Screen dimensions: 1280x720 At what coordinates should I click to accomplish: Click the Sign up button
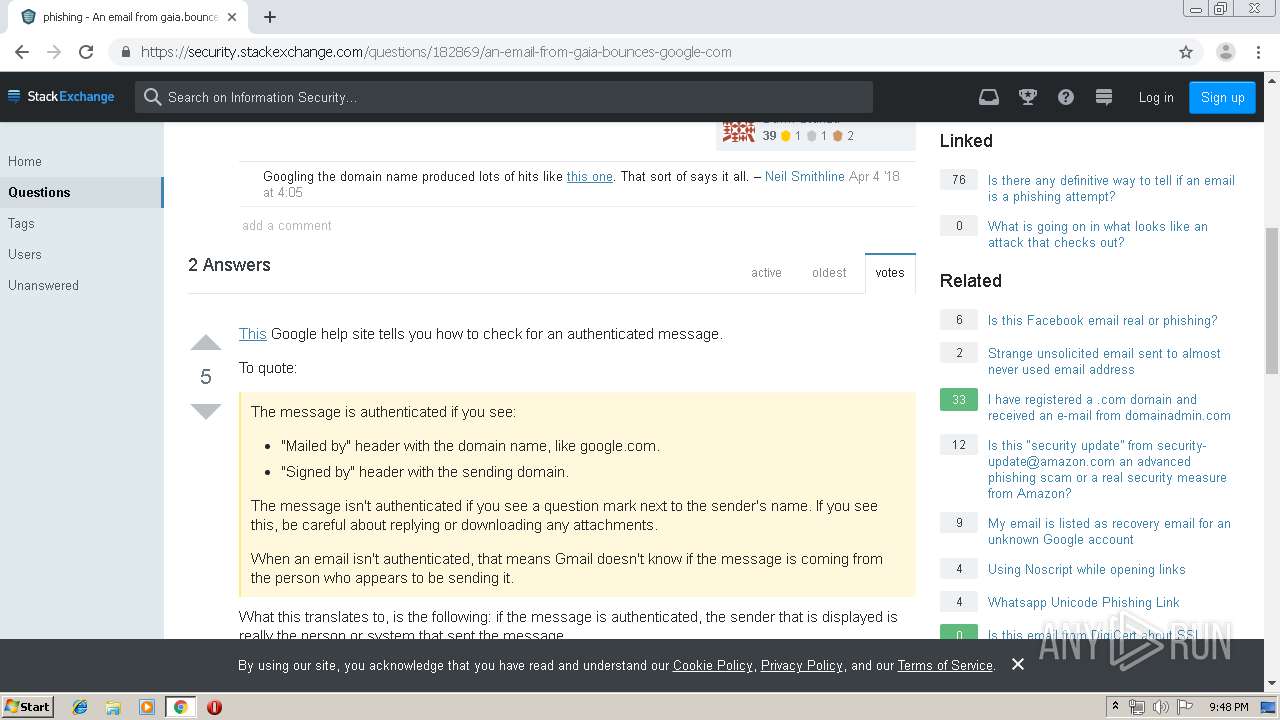click(x=1222, y=97)
